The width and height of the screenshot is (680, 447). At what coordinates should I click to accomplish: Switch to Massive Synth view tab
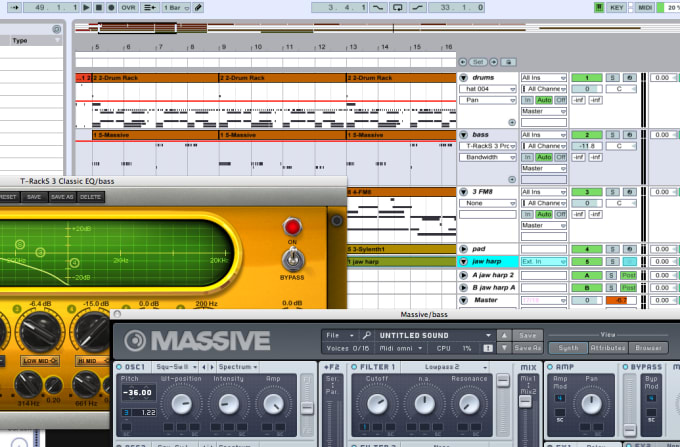[x=568, y=348]
